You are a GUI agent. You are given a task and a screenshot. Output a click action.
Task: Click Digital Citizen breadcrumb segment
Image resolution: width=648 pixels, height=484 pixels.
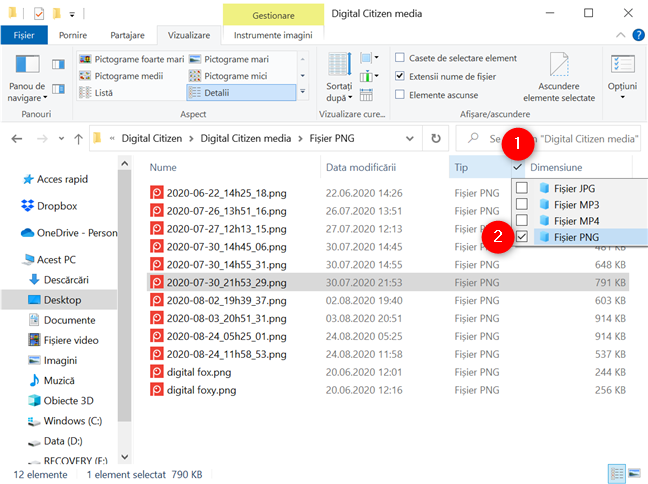[x=152, y=138]
